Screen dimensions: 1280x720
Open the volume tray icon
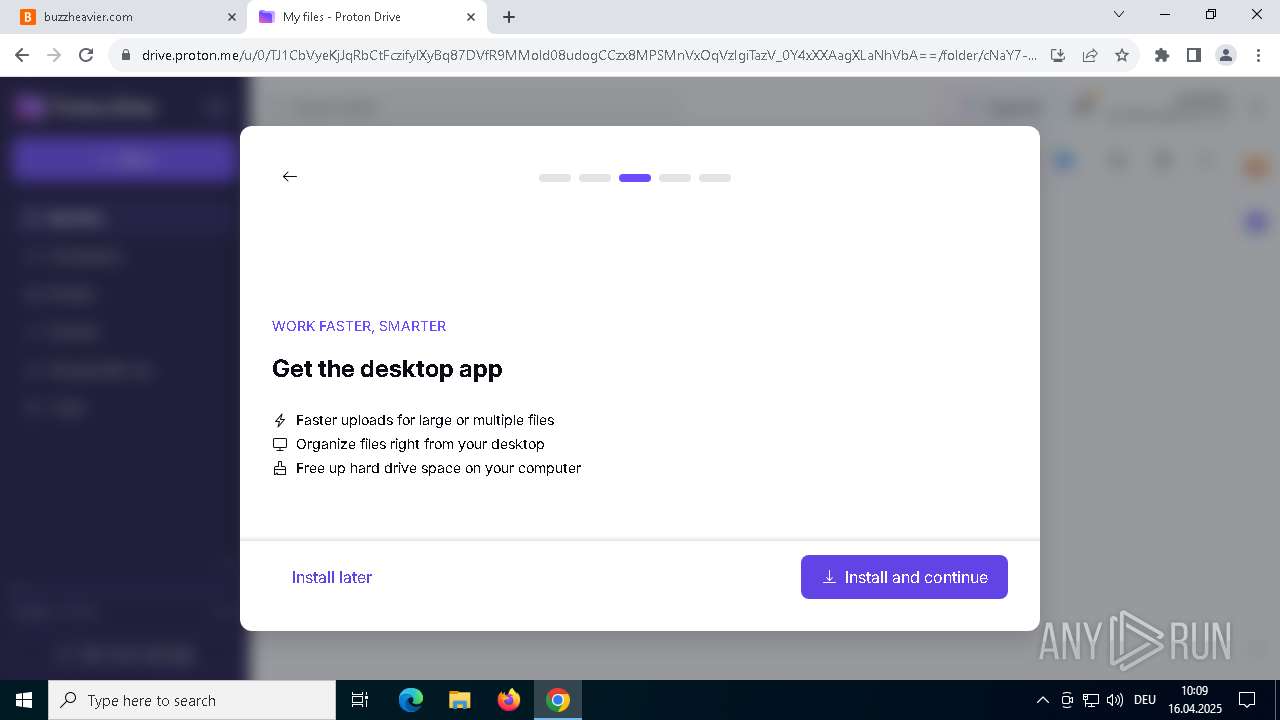pos(1115,700)
